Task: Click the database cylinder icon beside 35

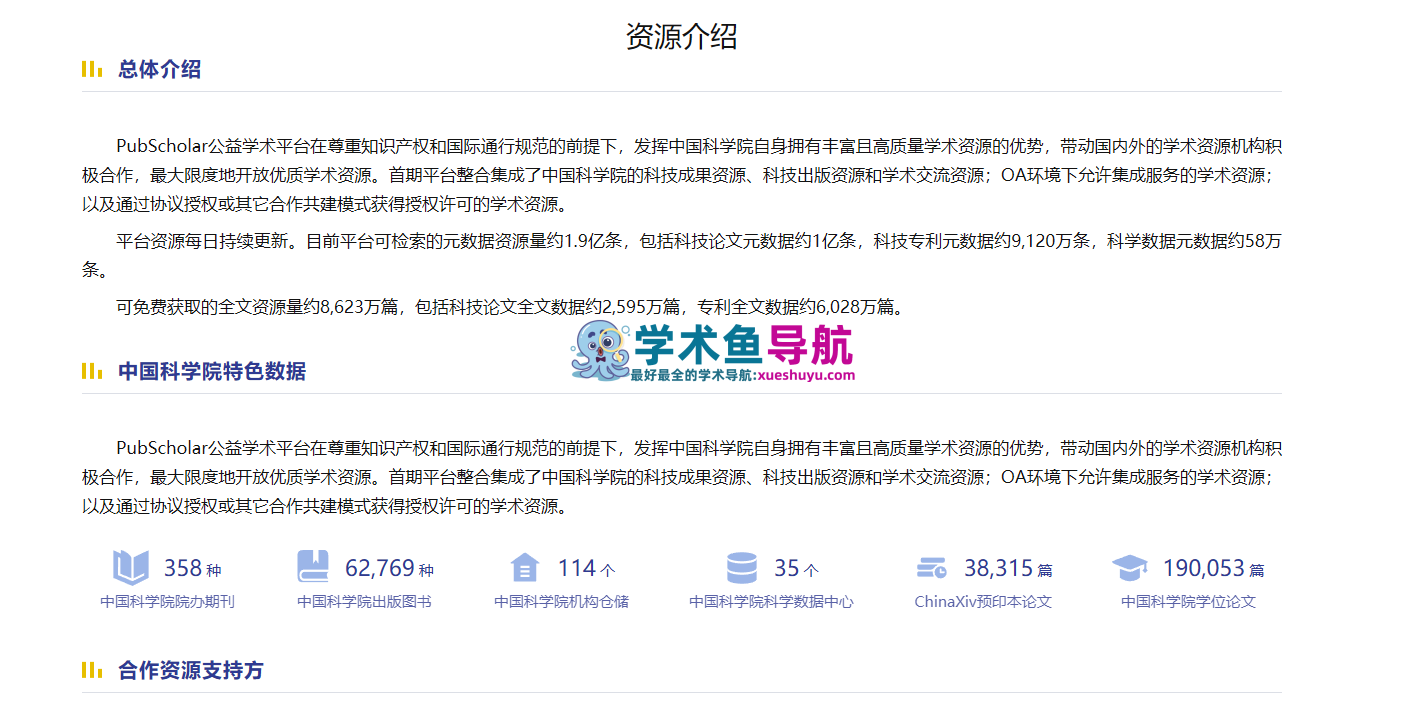Action: [x=741, y=568]
